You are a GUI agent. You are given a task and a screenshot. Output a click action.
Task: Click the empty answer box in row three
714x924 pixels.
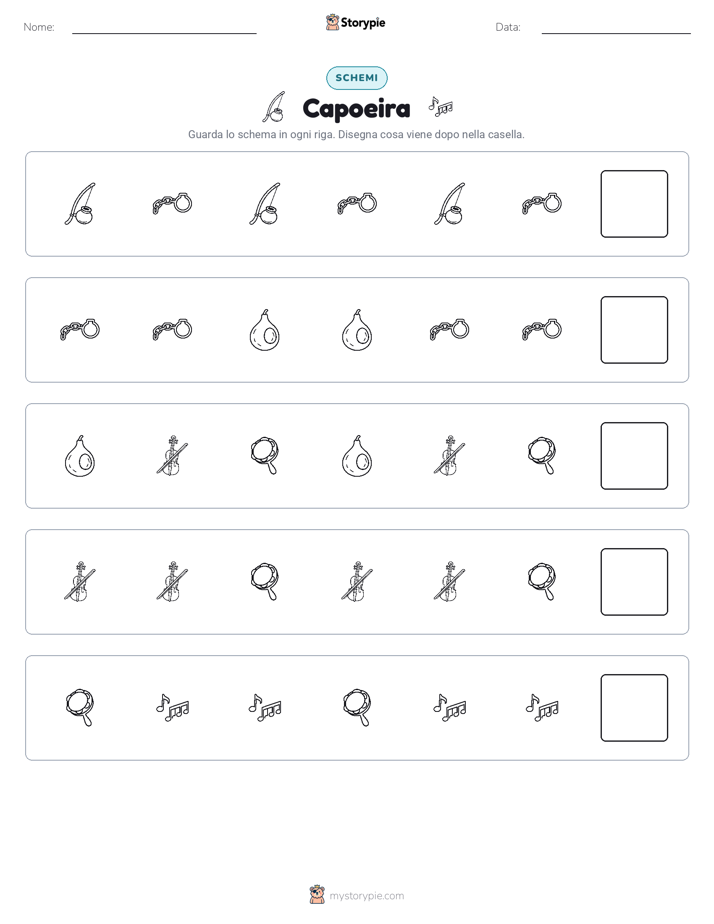(x=634, y=456)
